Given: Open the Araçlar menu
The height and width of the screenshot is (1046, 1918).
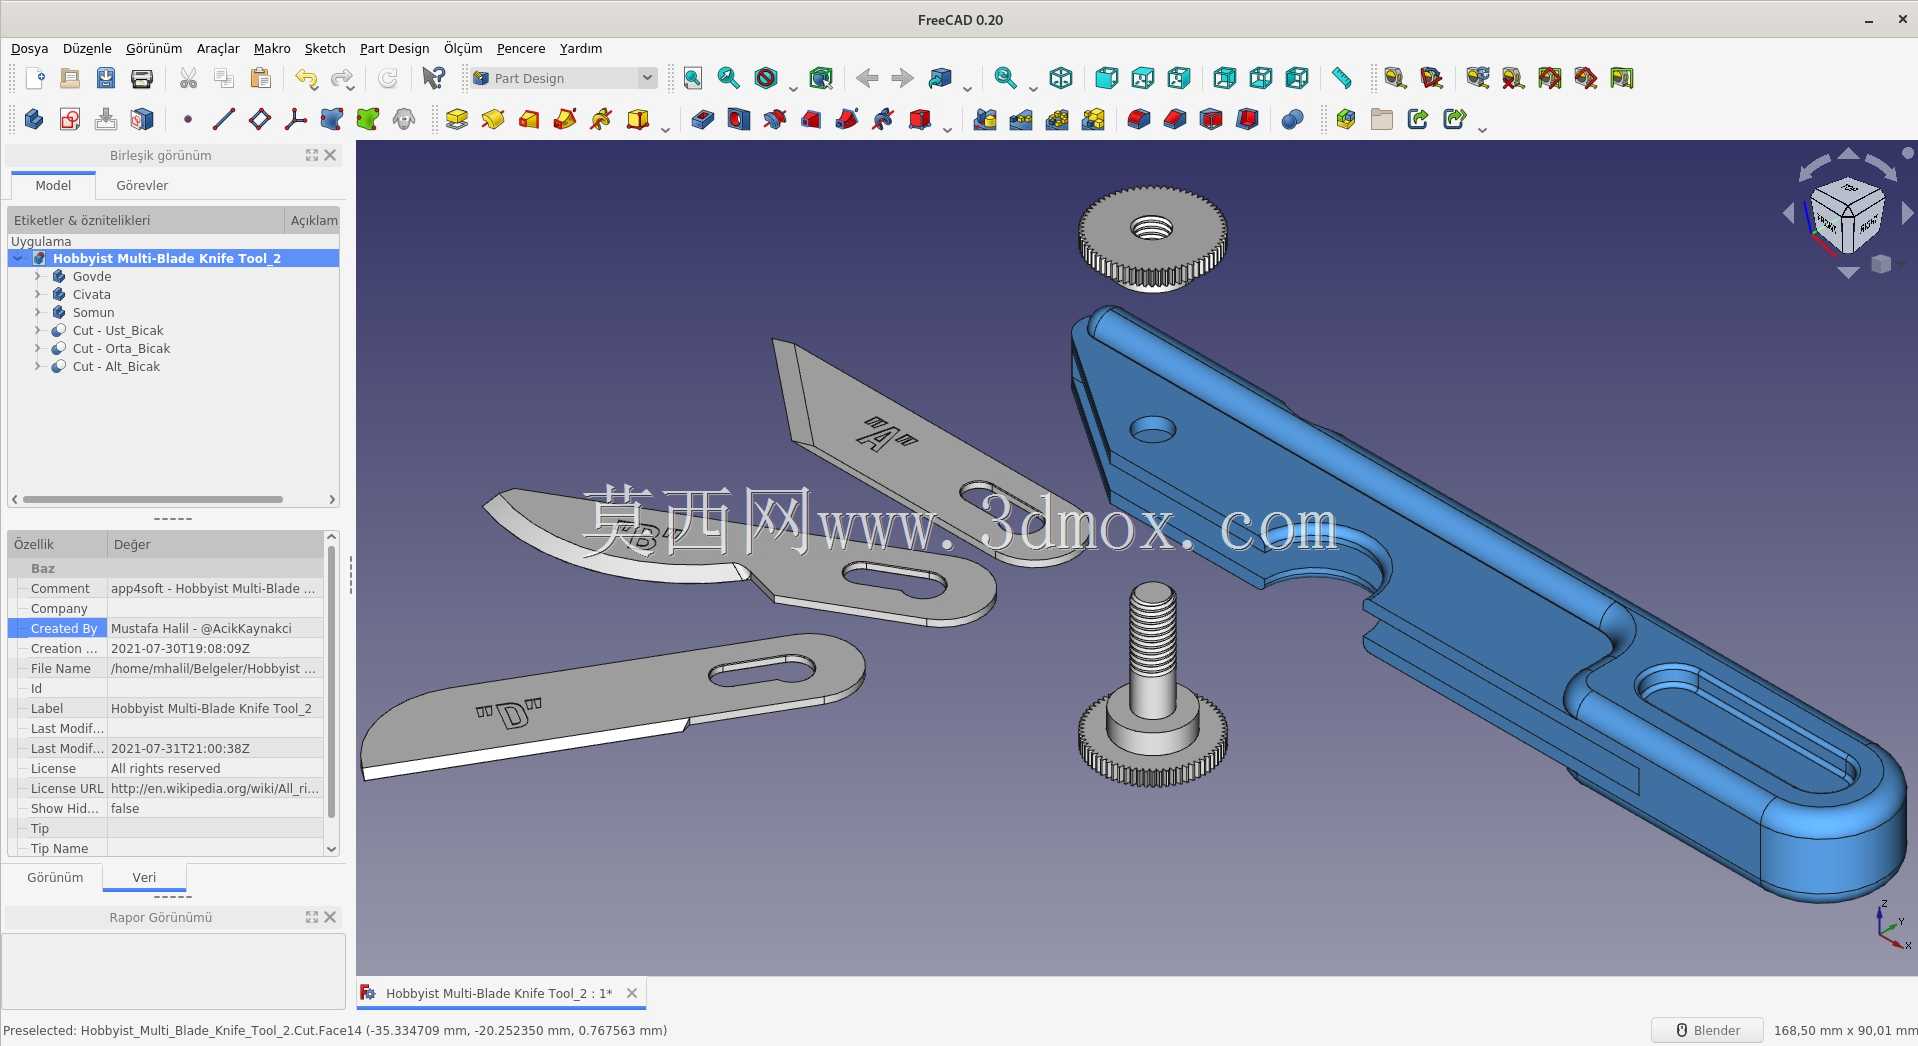Looking at the screenshot, I should 218,48.
